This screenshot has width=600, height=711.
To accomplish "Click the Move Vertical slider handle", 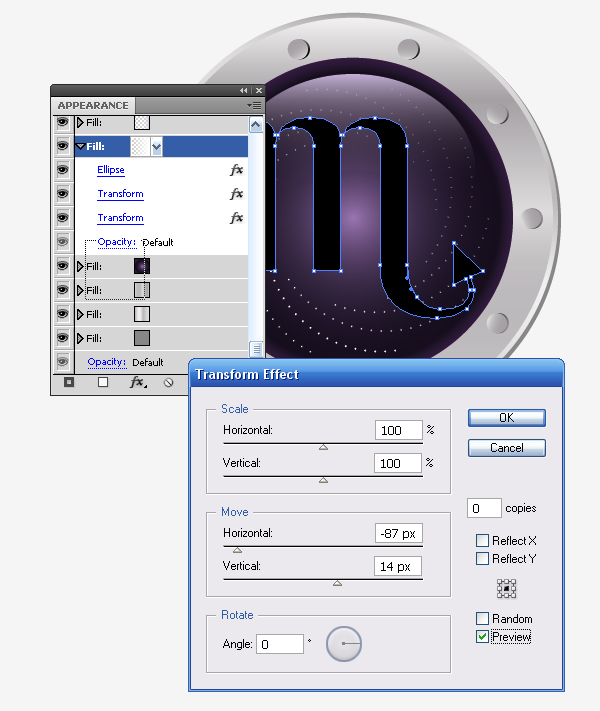I will (x=337, y=583).
